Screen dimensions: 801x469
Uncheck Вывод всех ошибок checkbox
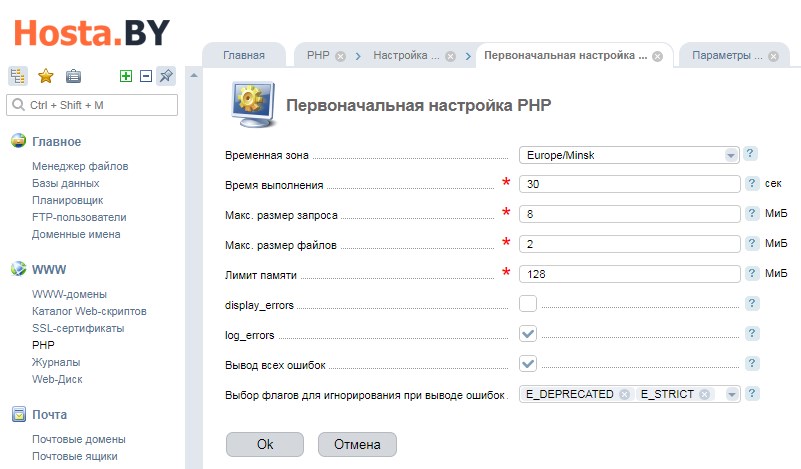pyautogui.click(x=528, y=364)
